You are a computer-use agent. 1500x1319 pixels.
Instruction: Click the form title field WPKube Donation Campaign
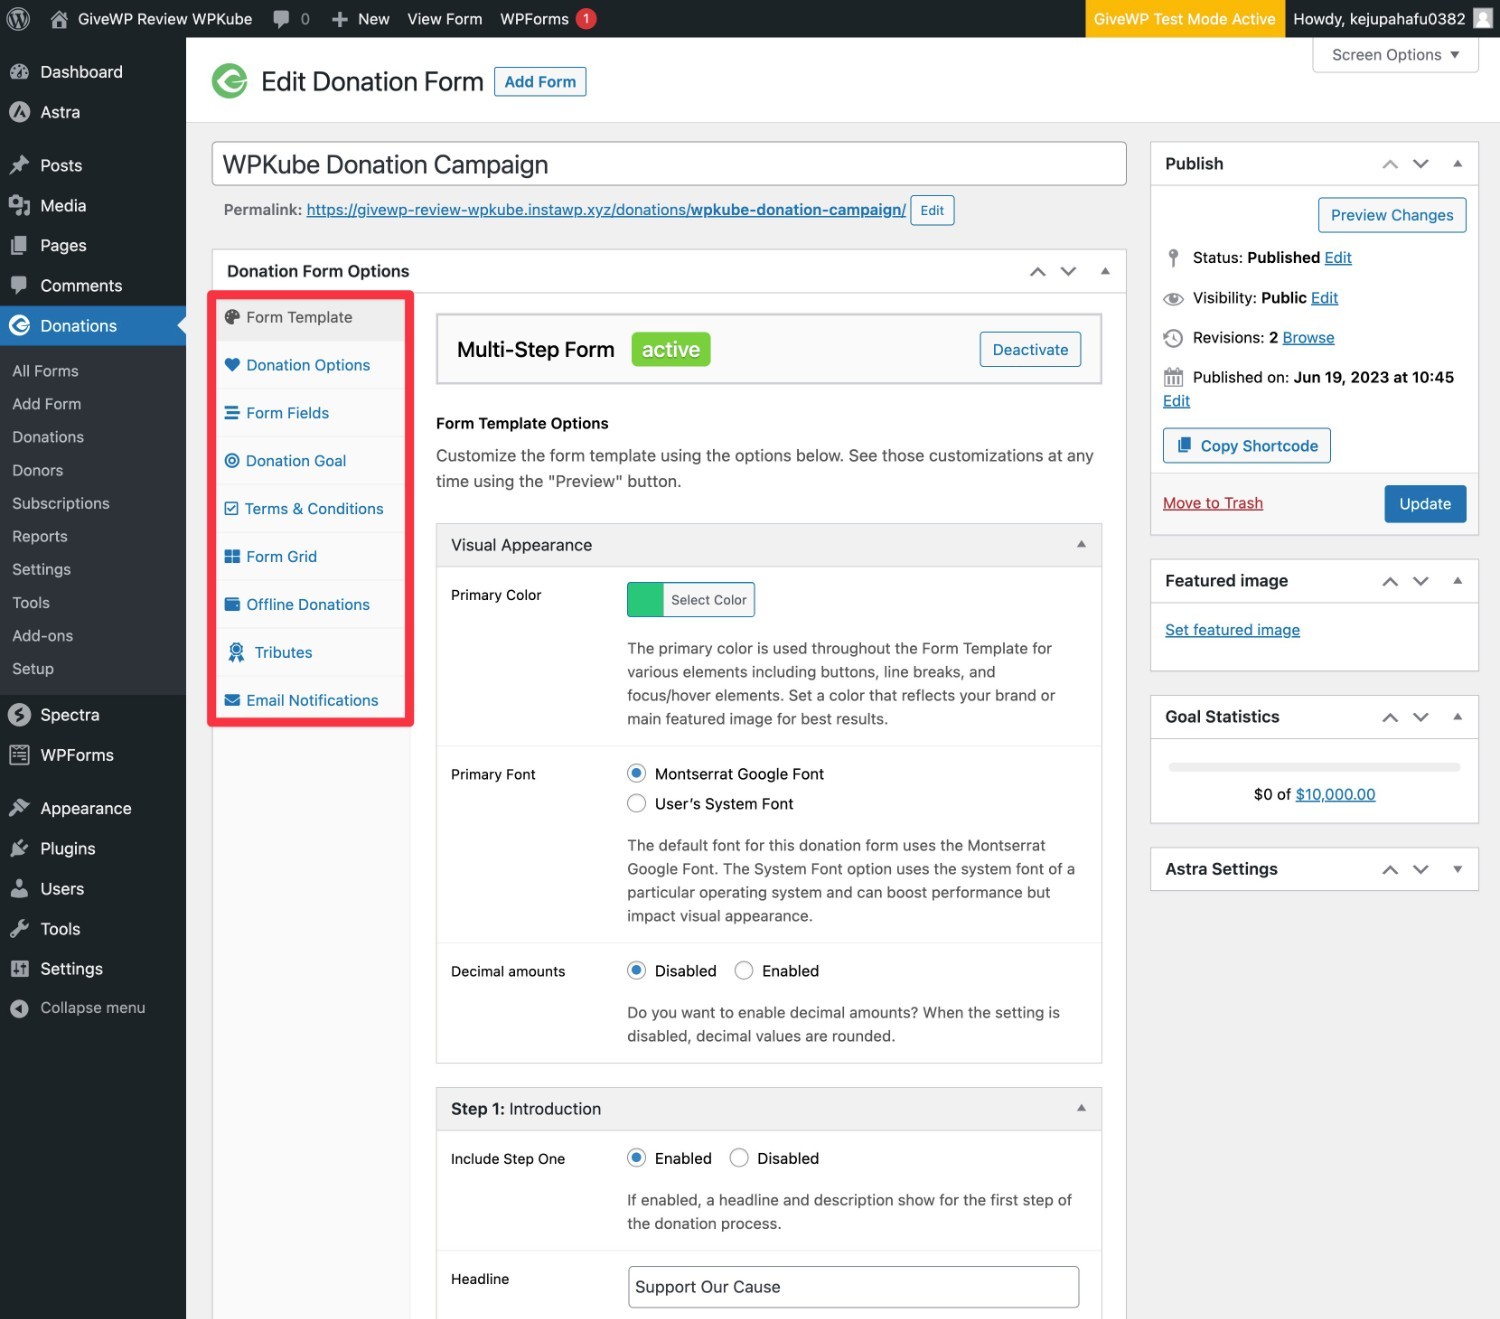pos(669,164)
